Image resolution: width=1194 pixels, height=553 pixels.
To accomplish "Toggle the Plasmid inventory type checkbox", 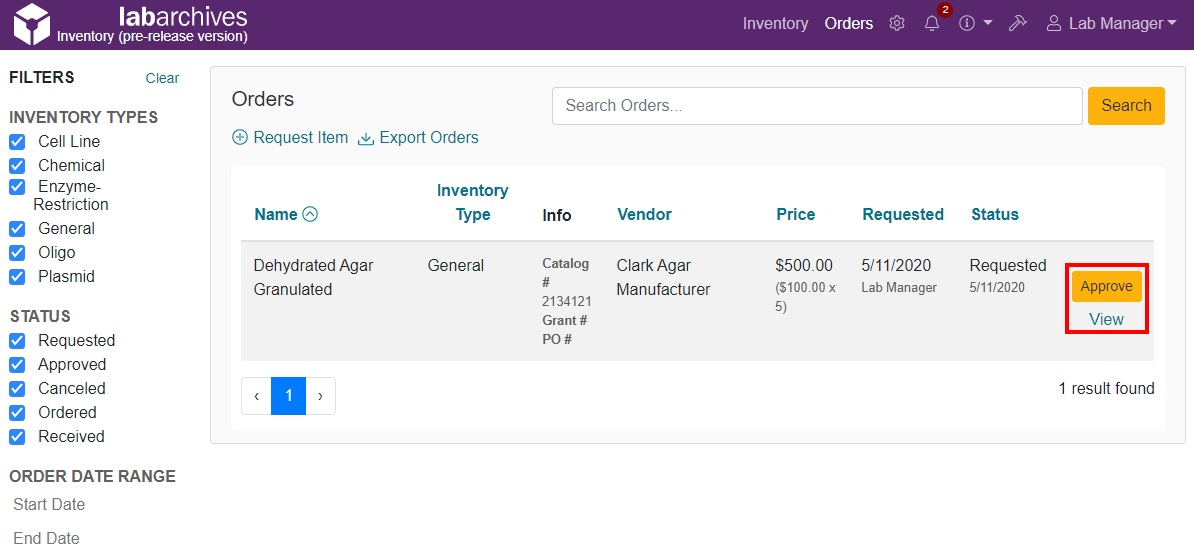I will click(x=17, y=277).
